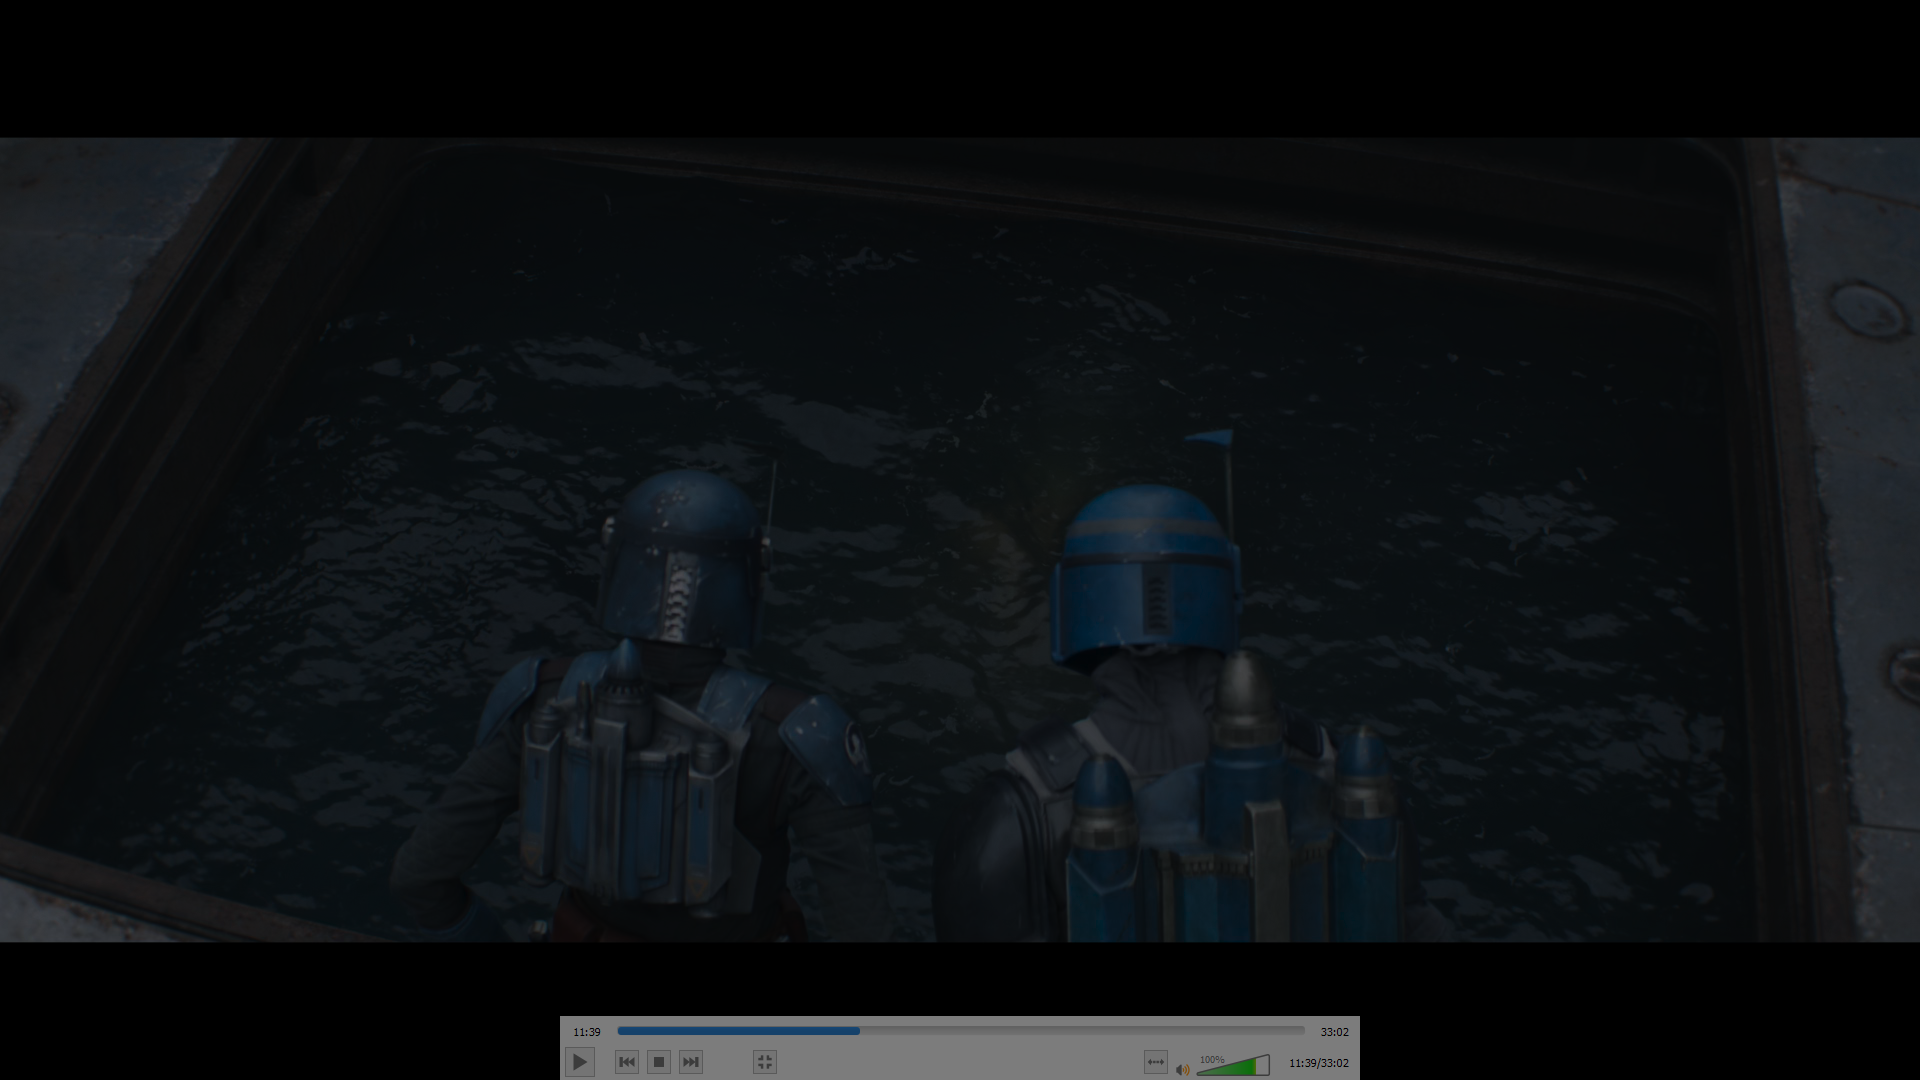Click the elapsed time 11:39 label
The image size is (1920, 1080).
(587, 1032)
